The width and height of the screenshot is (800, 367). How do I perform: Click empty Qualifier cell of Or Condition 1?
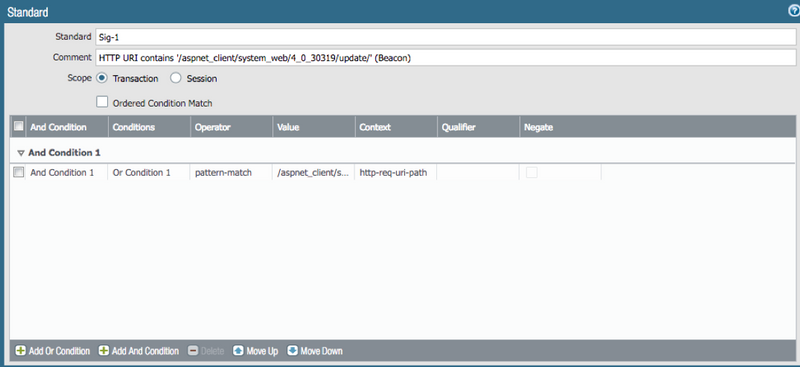coord(479,173)
